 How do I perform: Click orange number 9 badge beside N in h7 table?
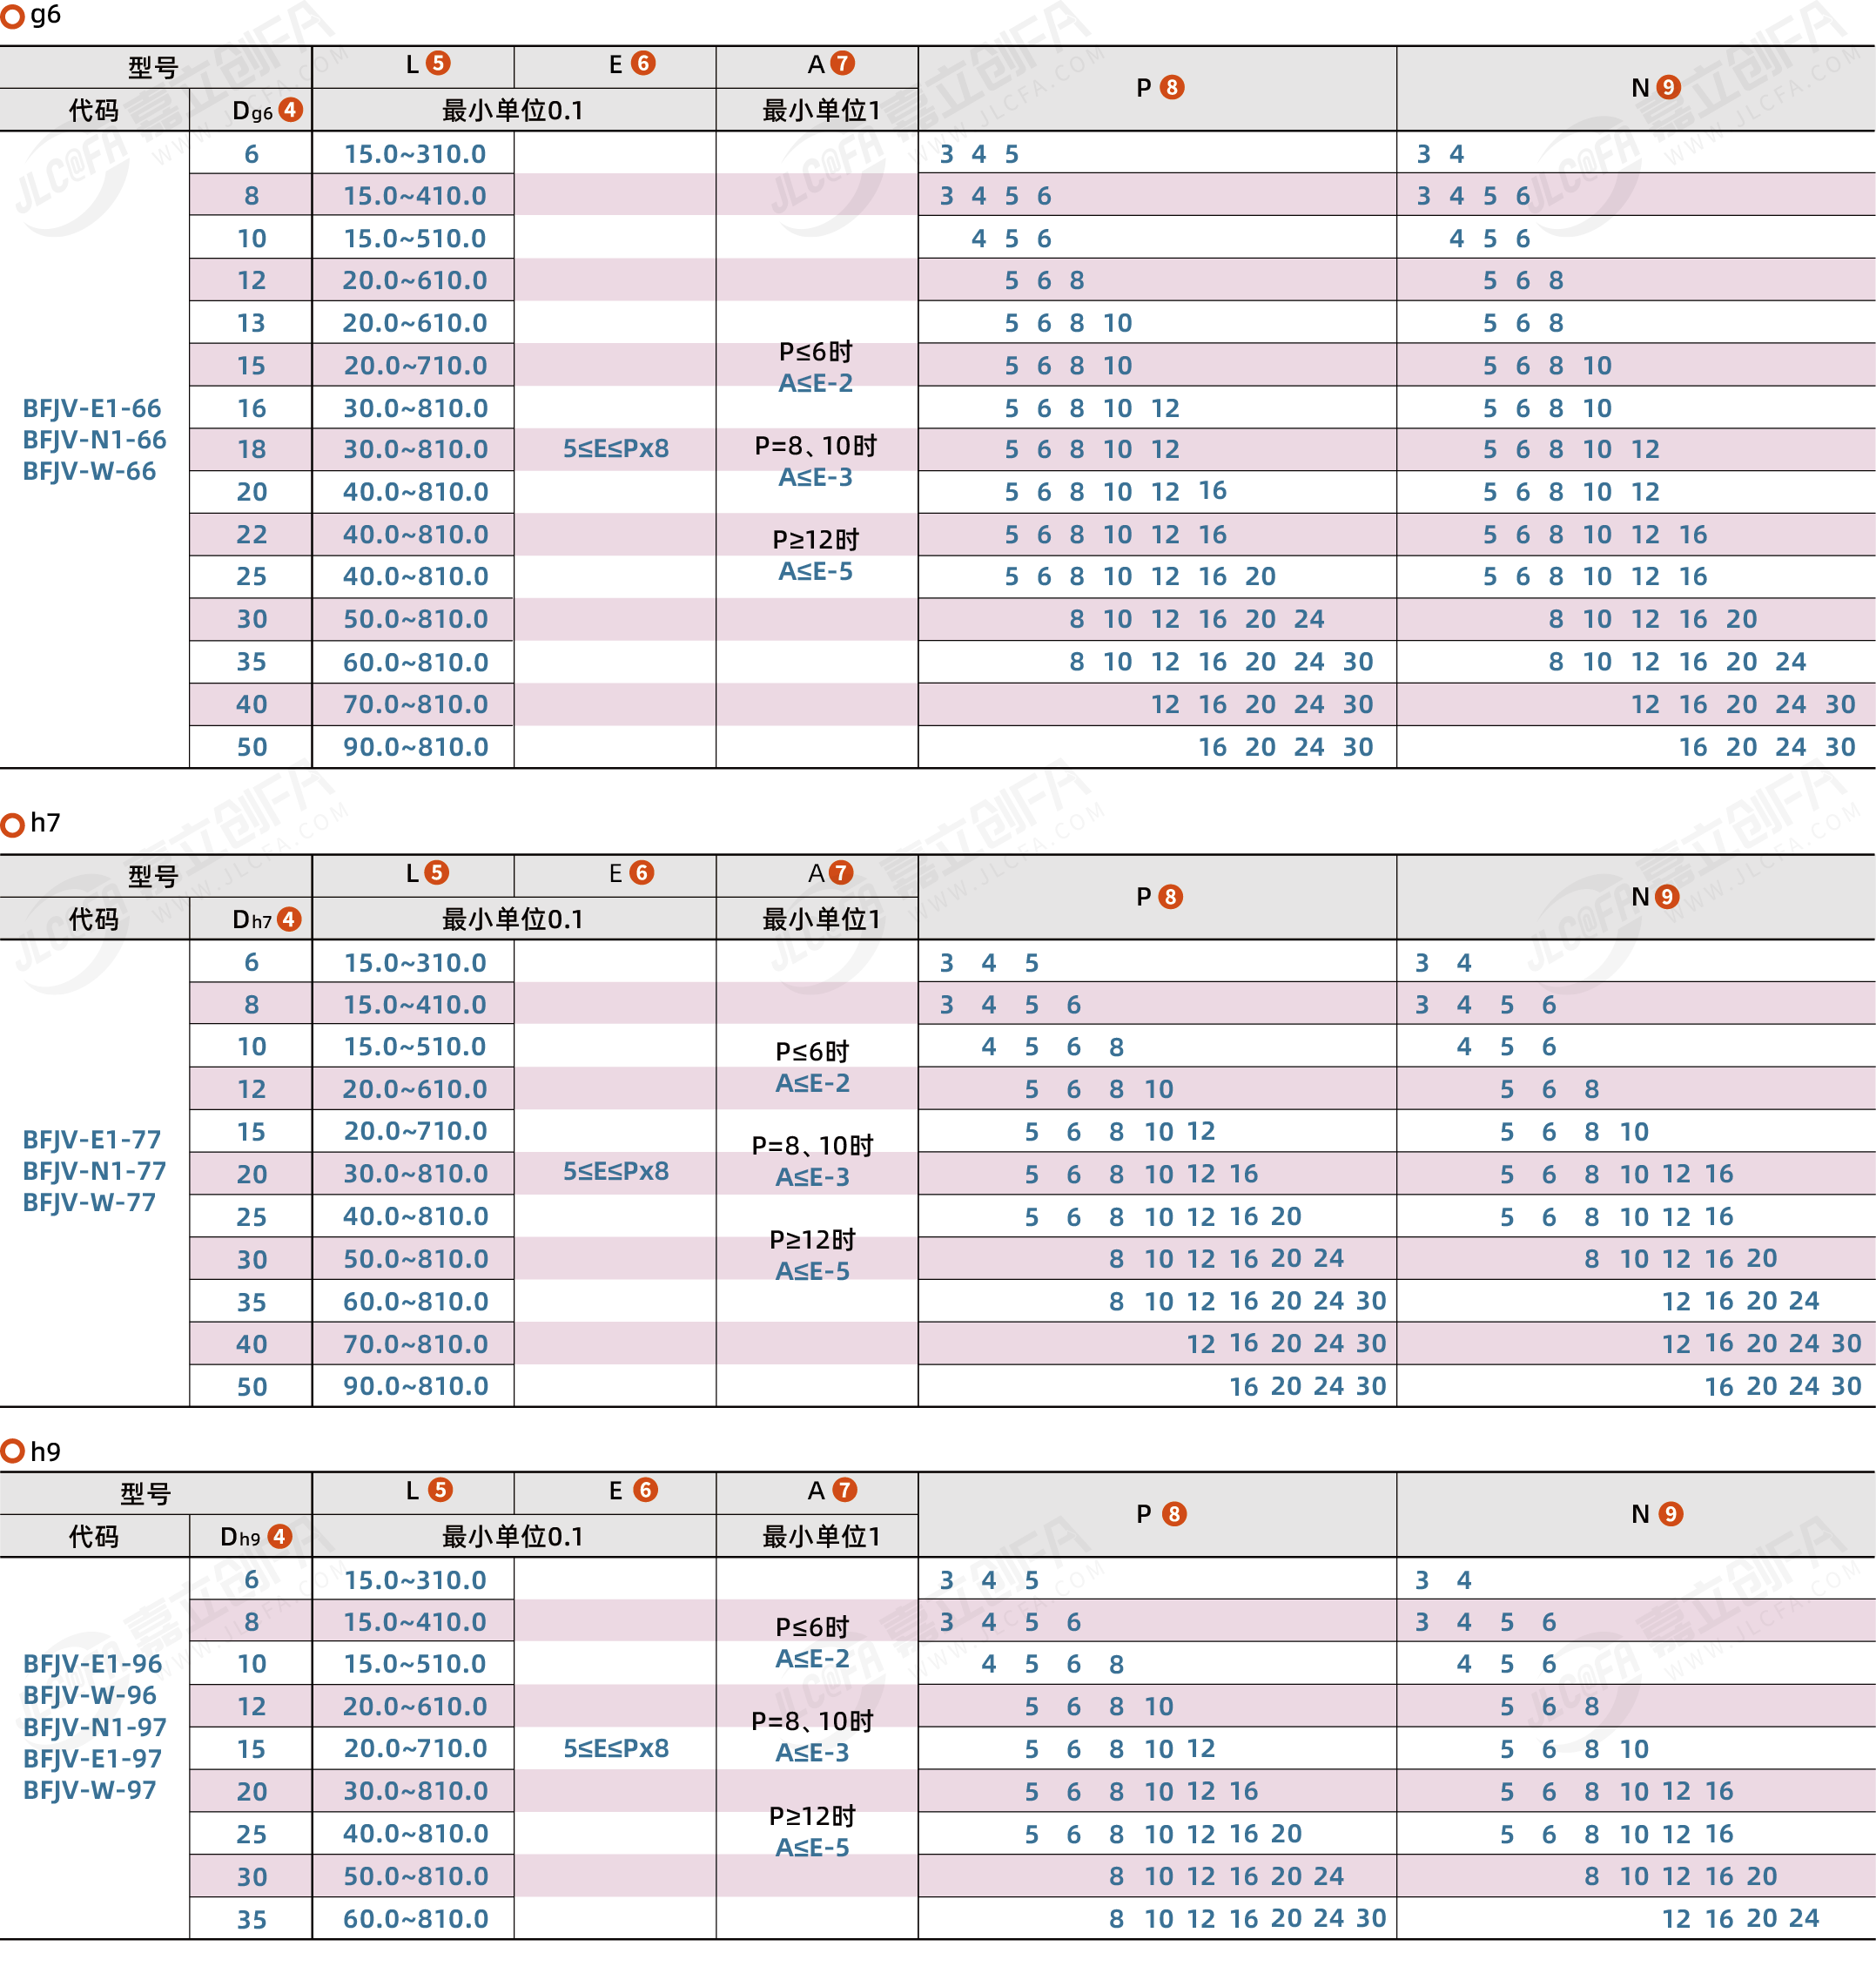[x=1667, y=897]
